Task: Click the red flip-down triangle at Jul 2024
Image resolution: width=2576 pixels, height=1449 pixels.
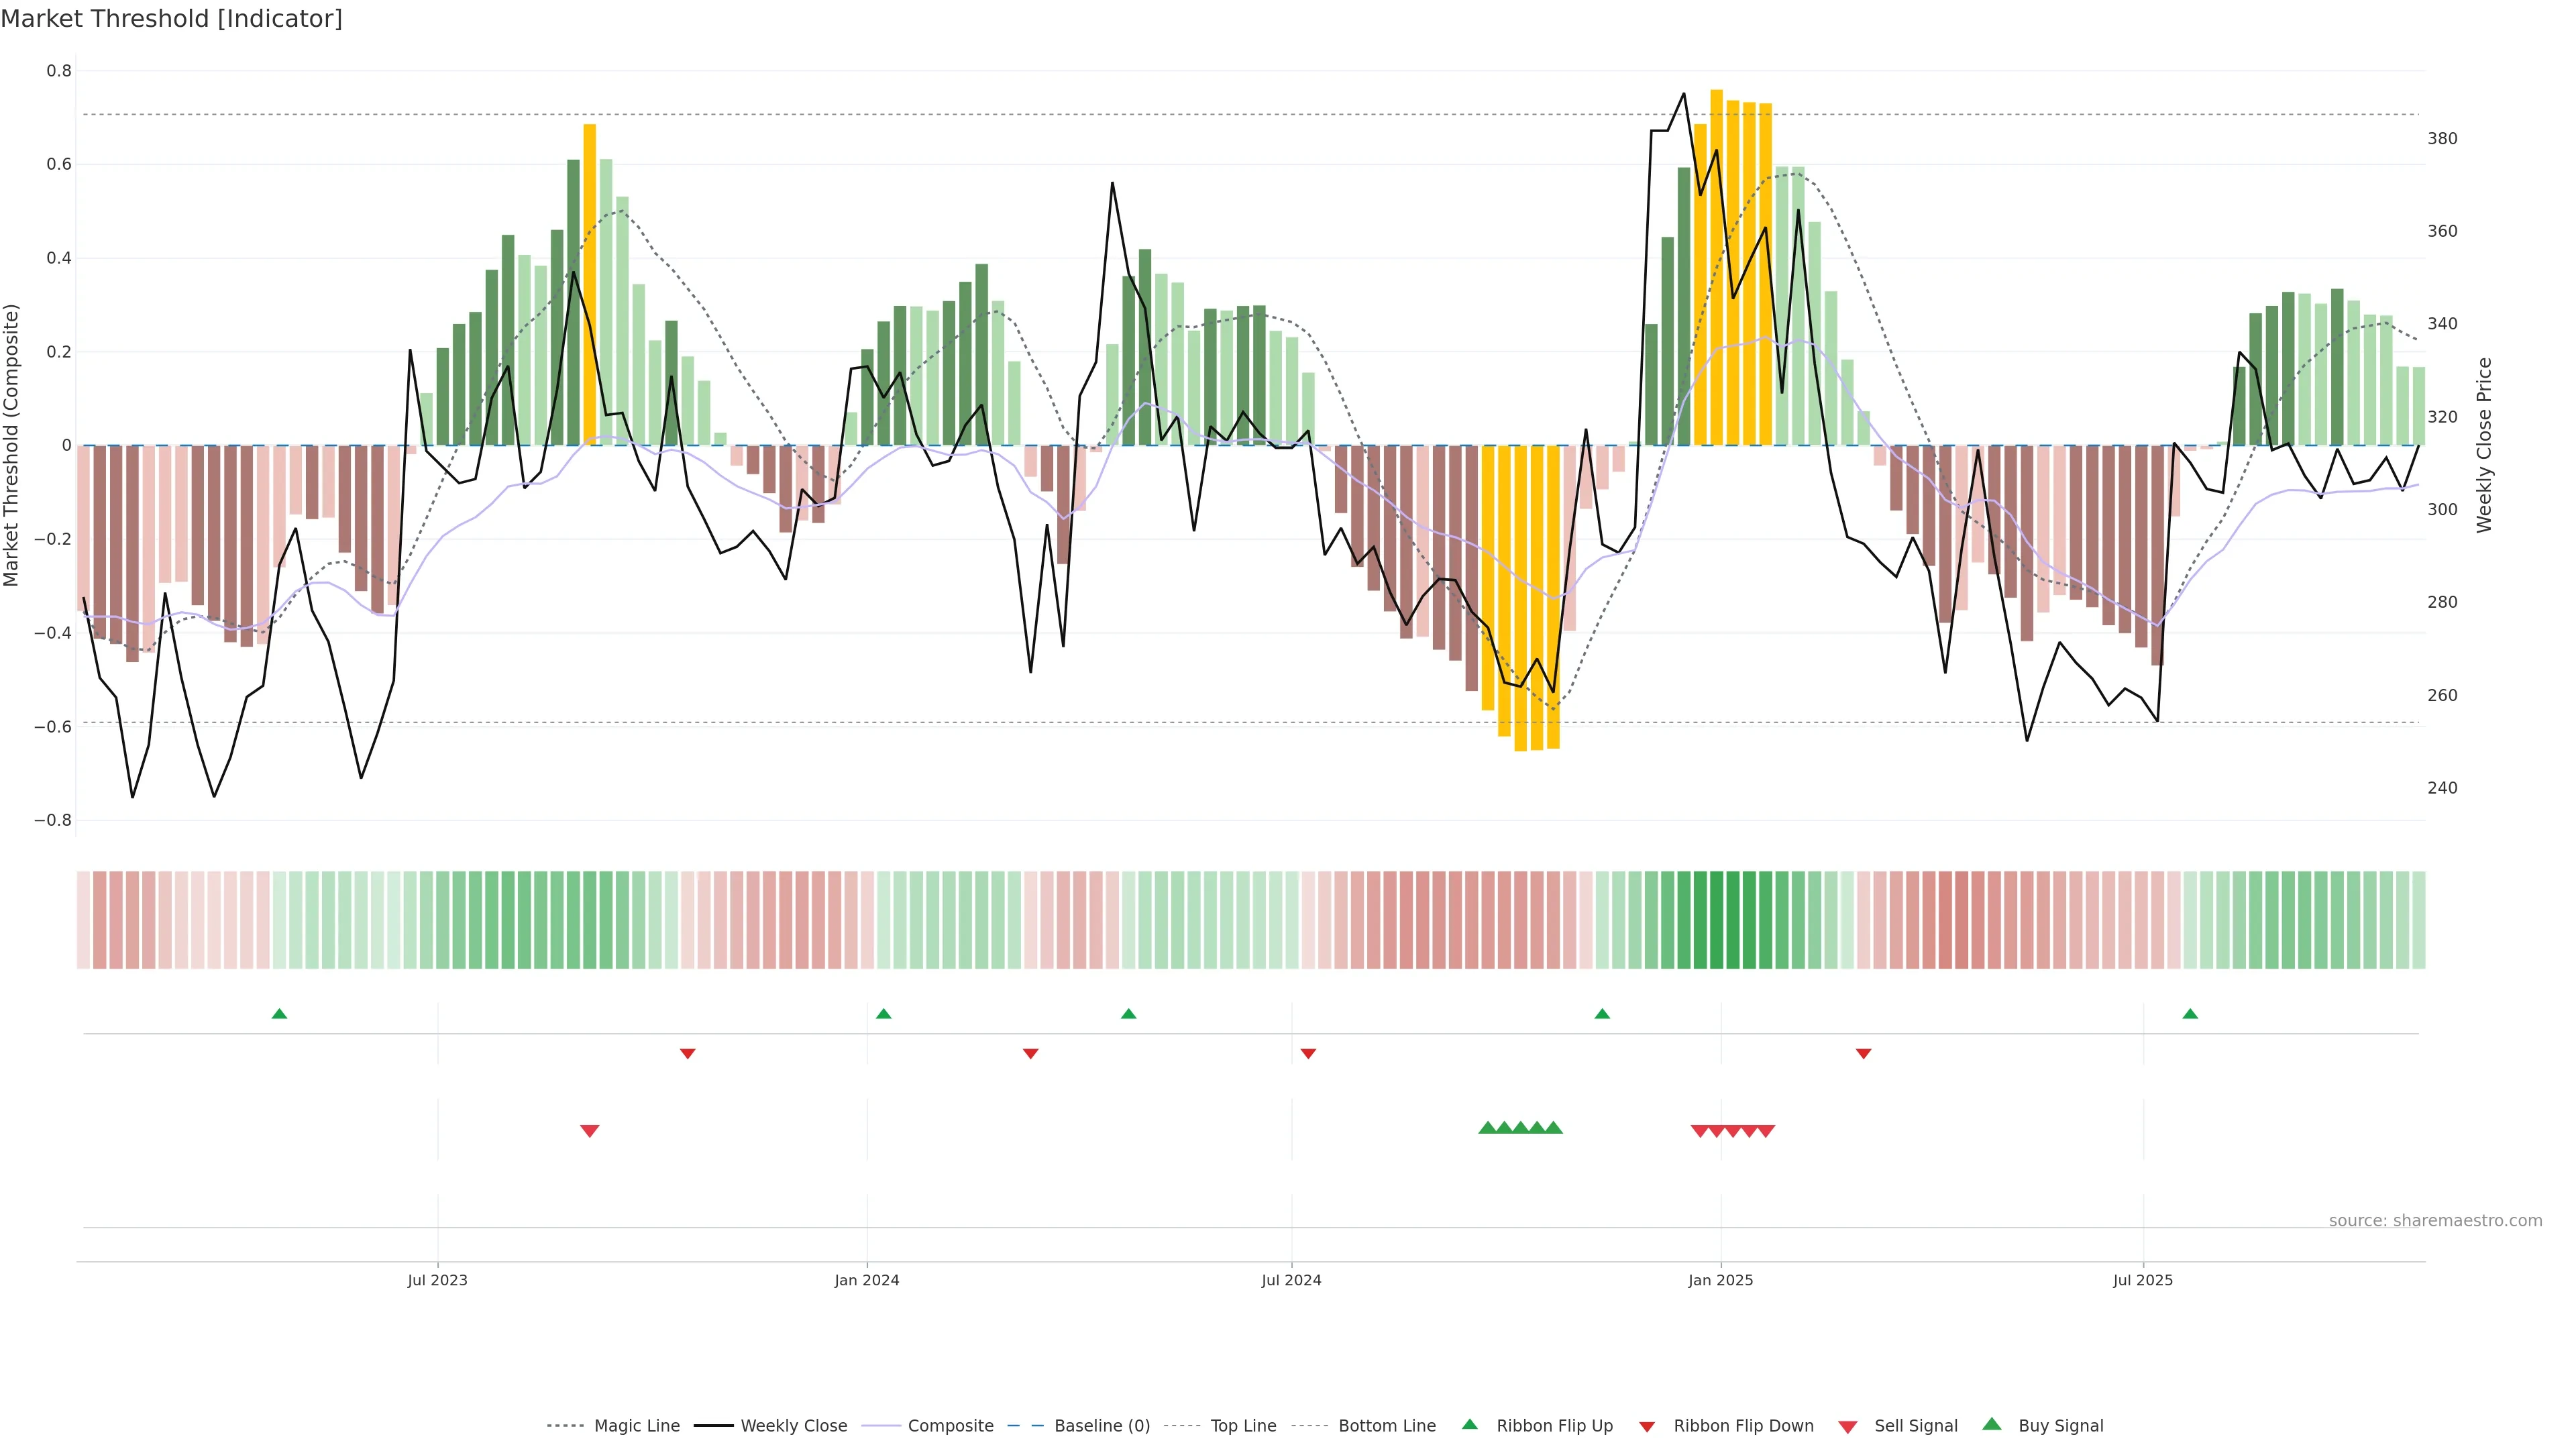Action: click(x=1308, y=1053)
